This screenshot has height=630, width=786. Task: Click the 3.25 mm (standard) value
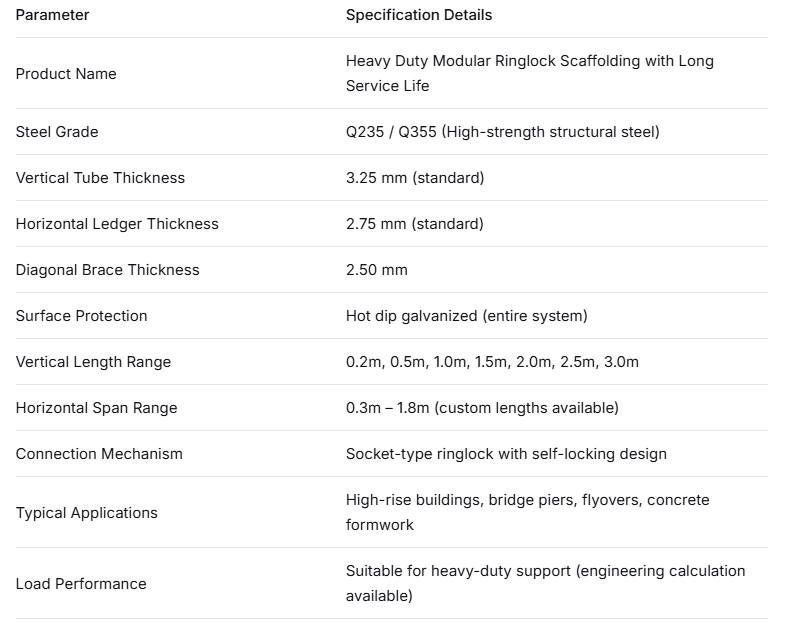coord(414,178)
